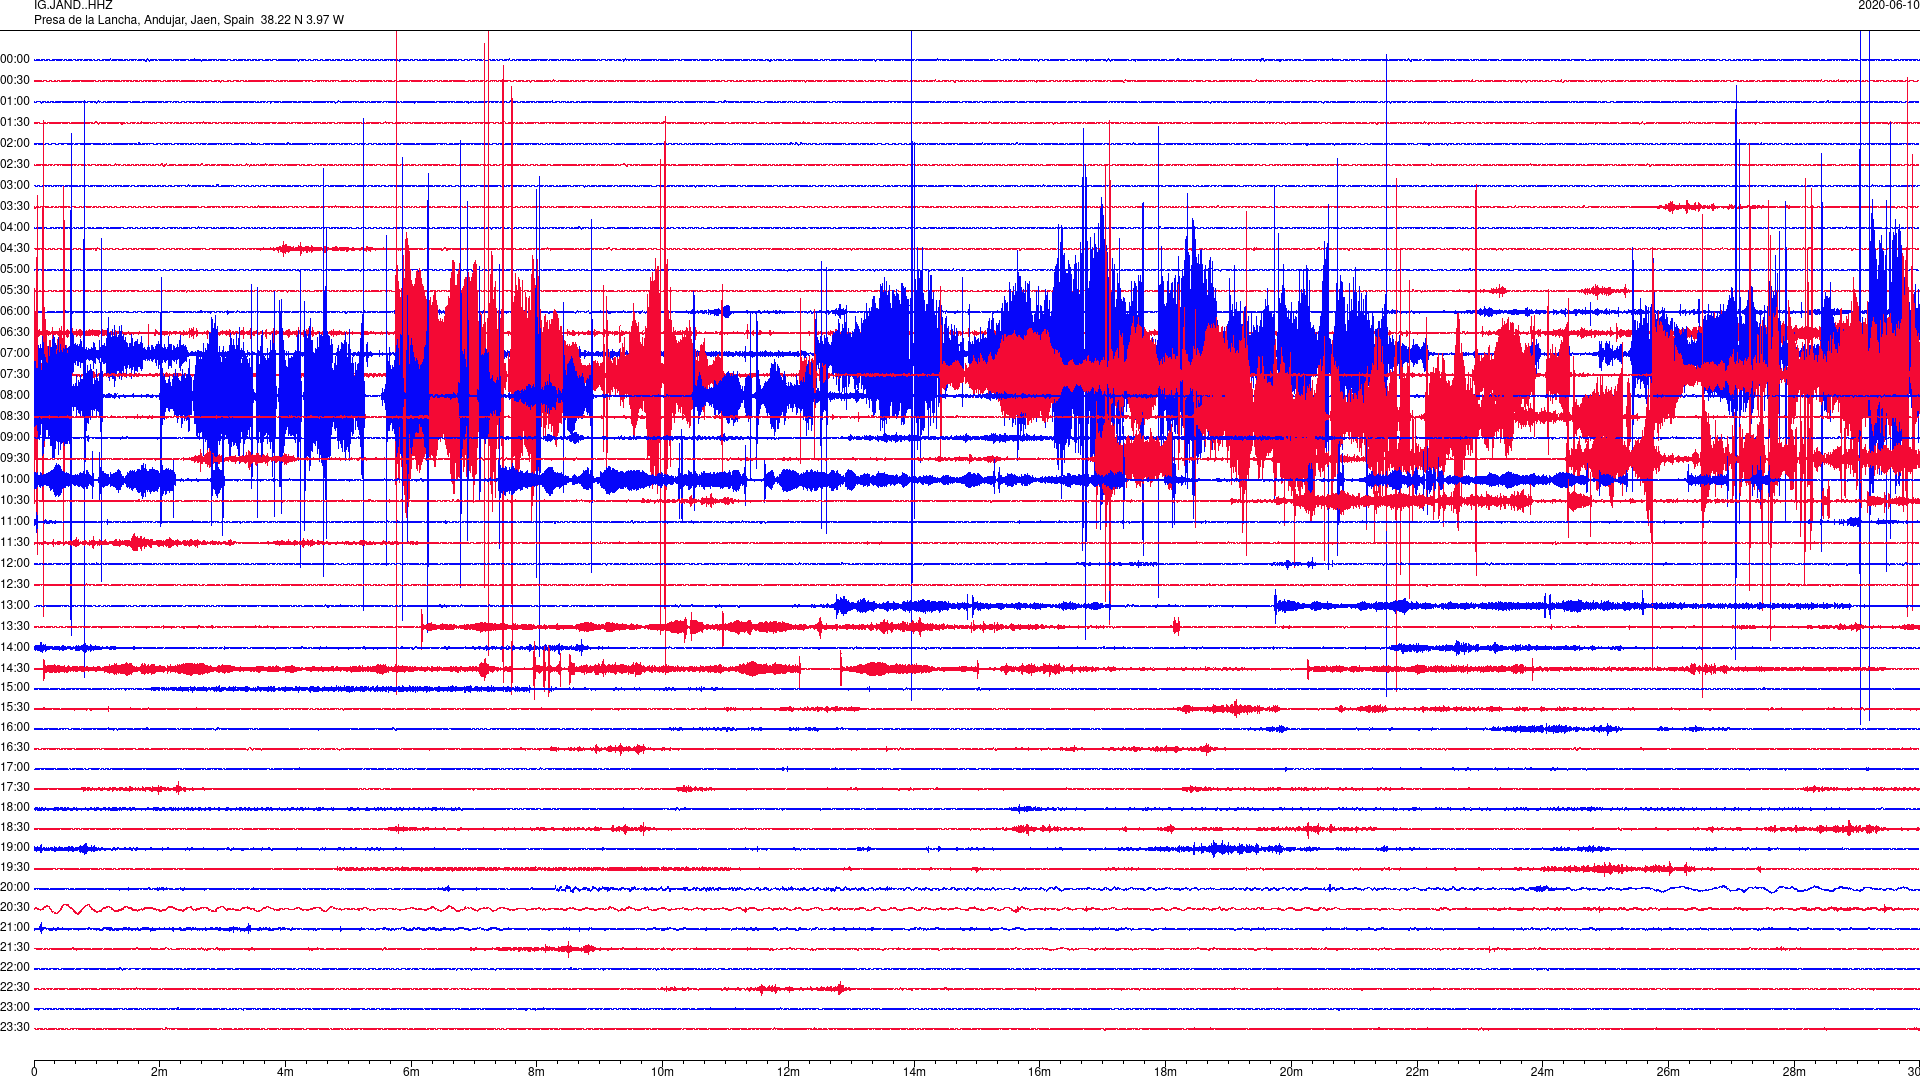Select the 10:30 trace time label

15,501
